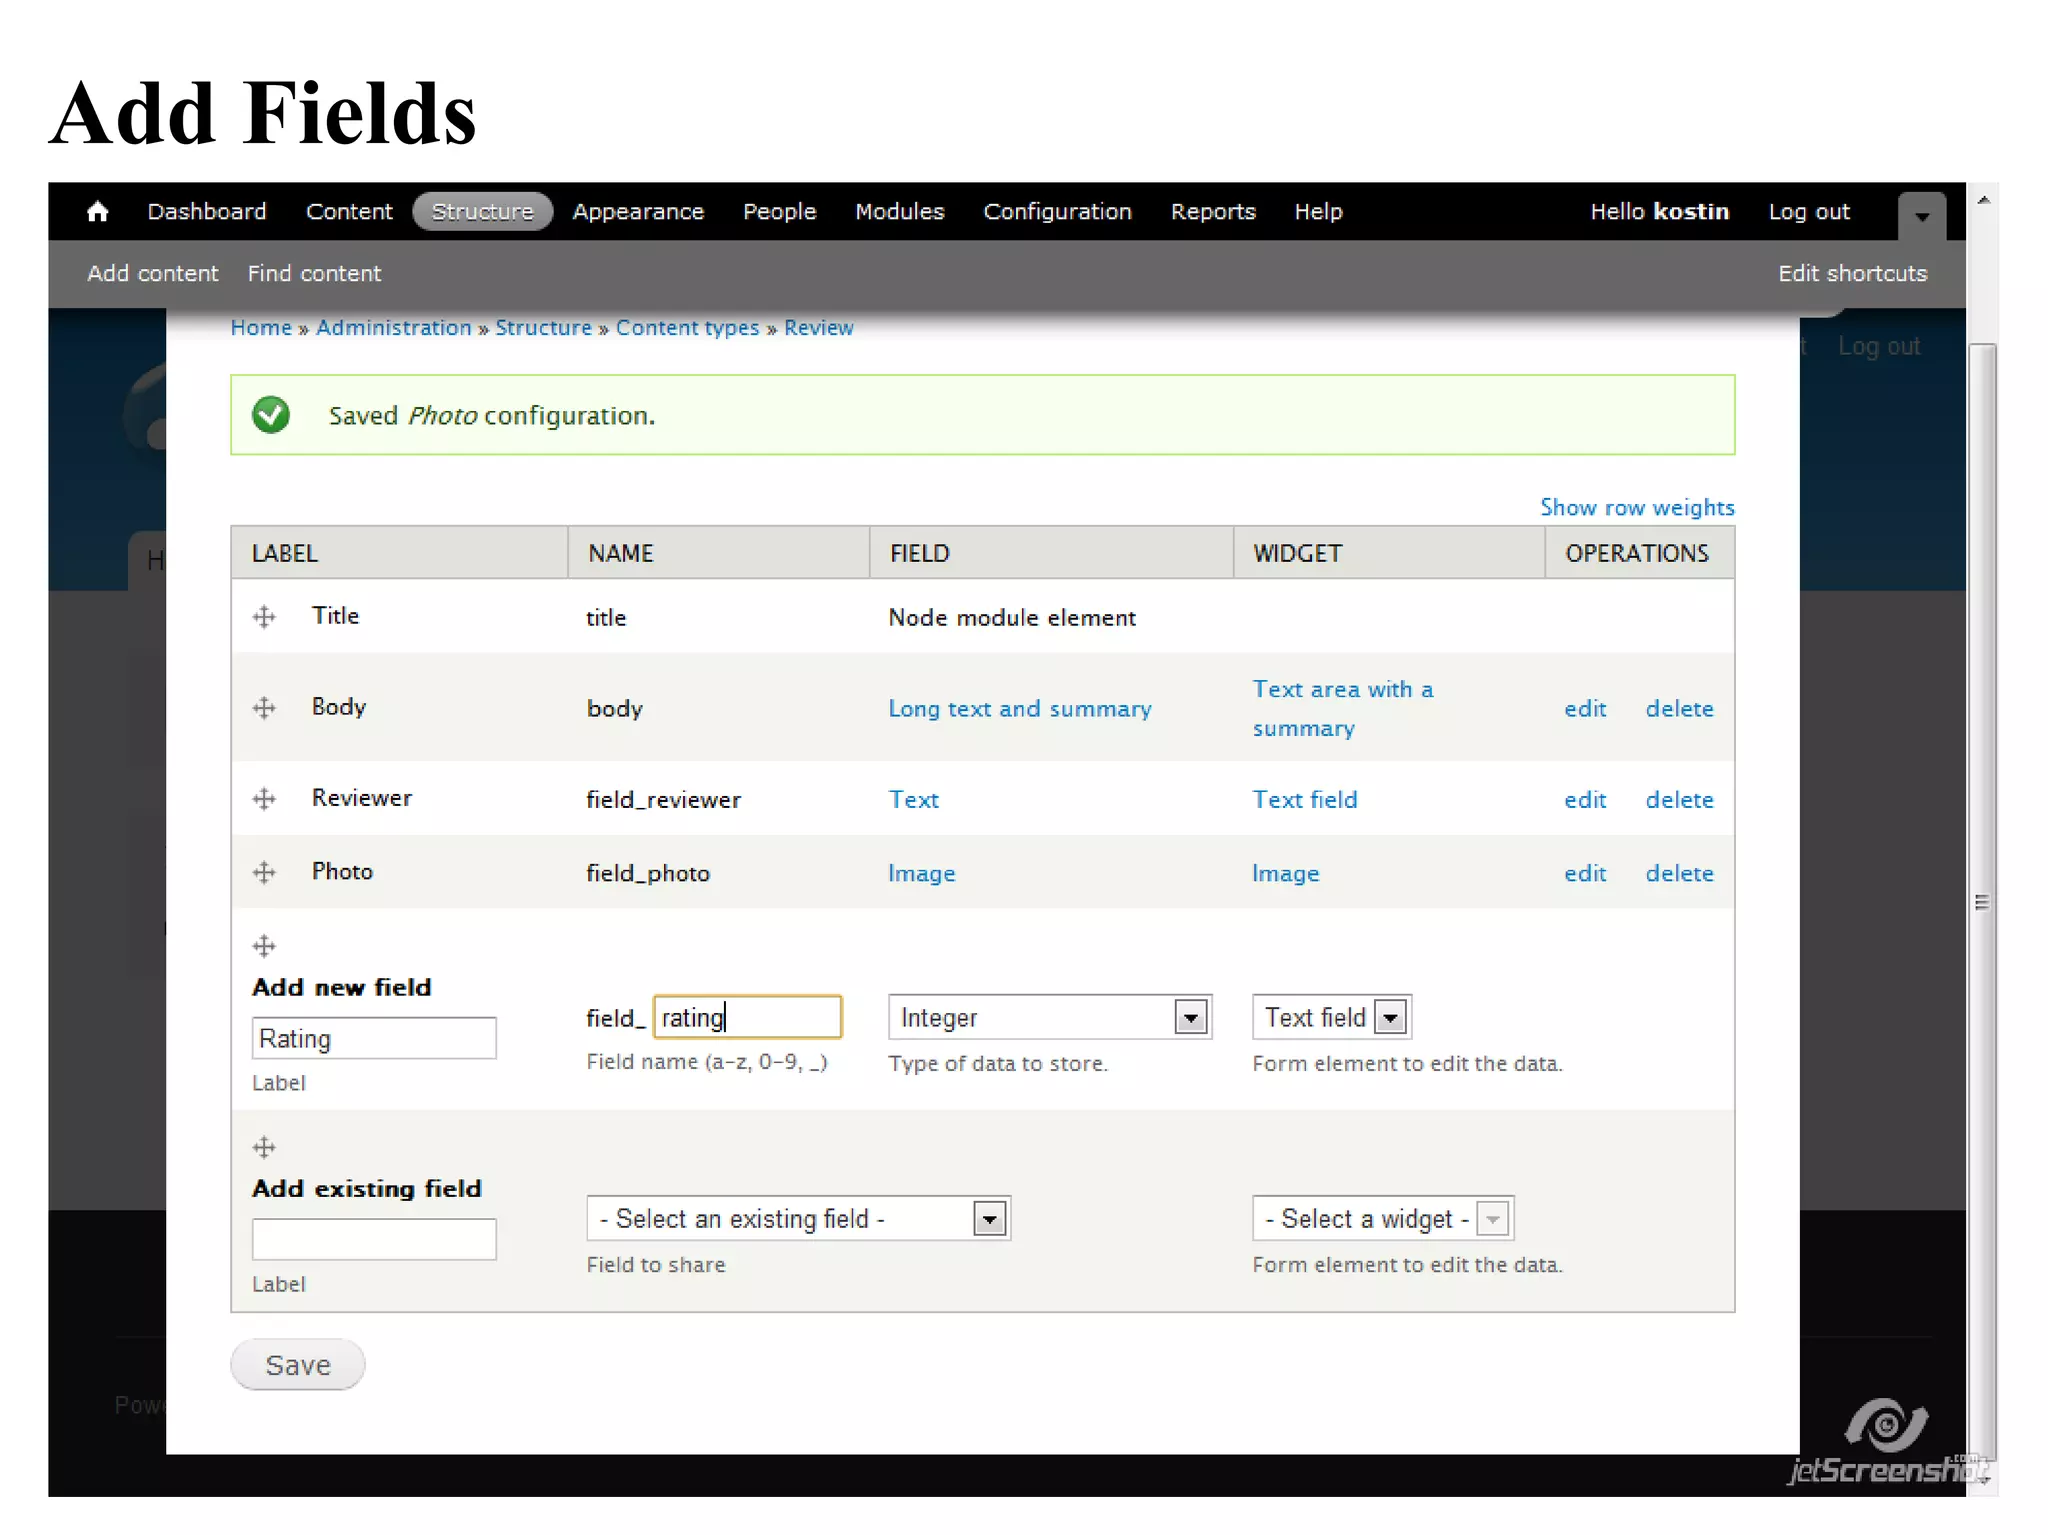Go to Administration breadcrumb link
This screenshot has width=2048, height=1535.
[x=393, y=328]
